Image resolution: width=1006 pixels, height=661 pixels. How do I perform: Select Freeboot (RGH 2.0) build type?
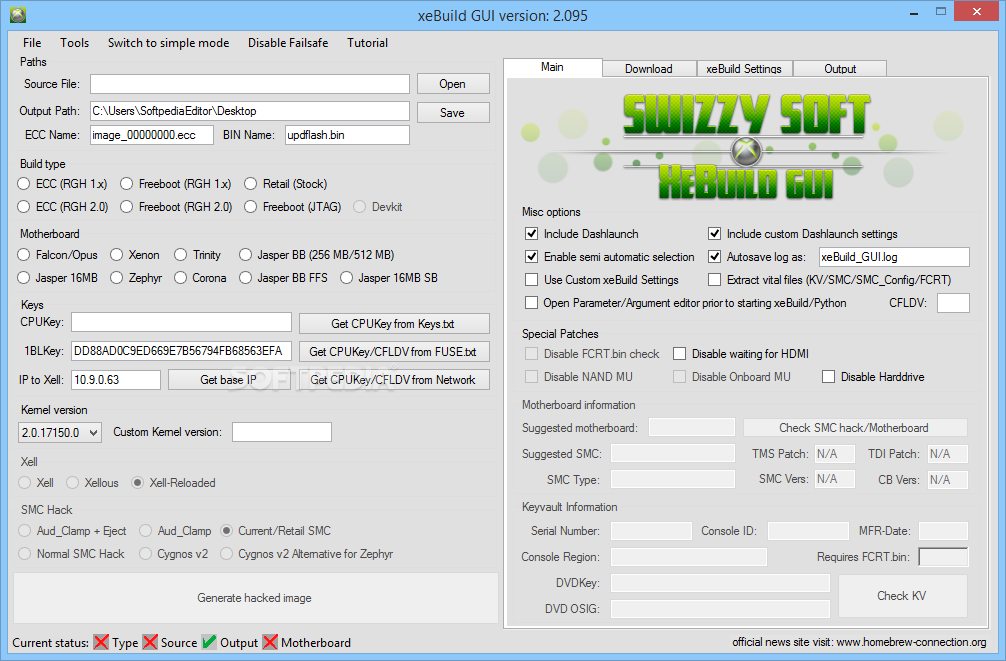(x=176, y=207)
